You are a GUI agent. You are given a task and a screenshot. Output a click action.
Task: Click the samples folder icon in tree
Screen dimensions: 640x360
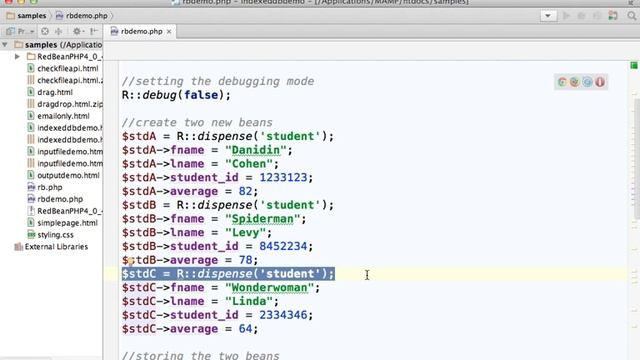coord(18,44)
